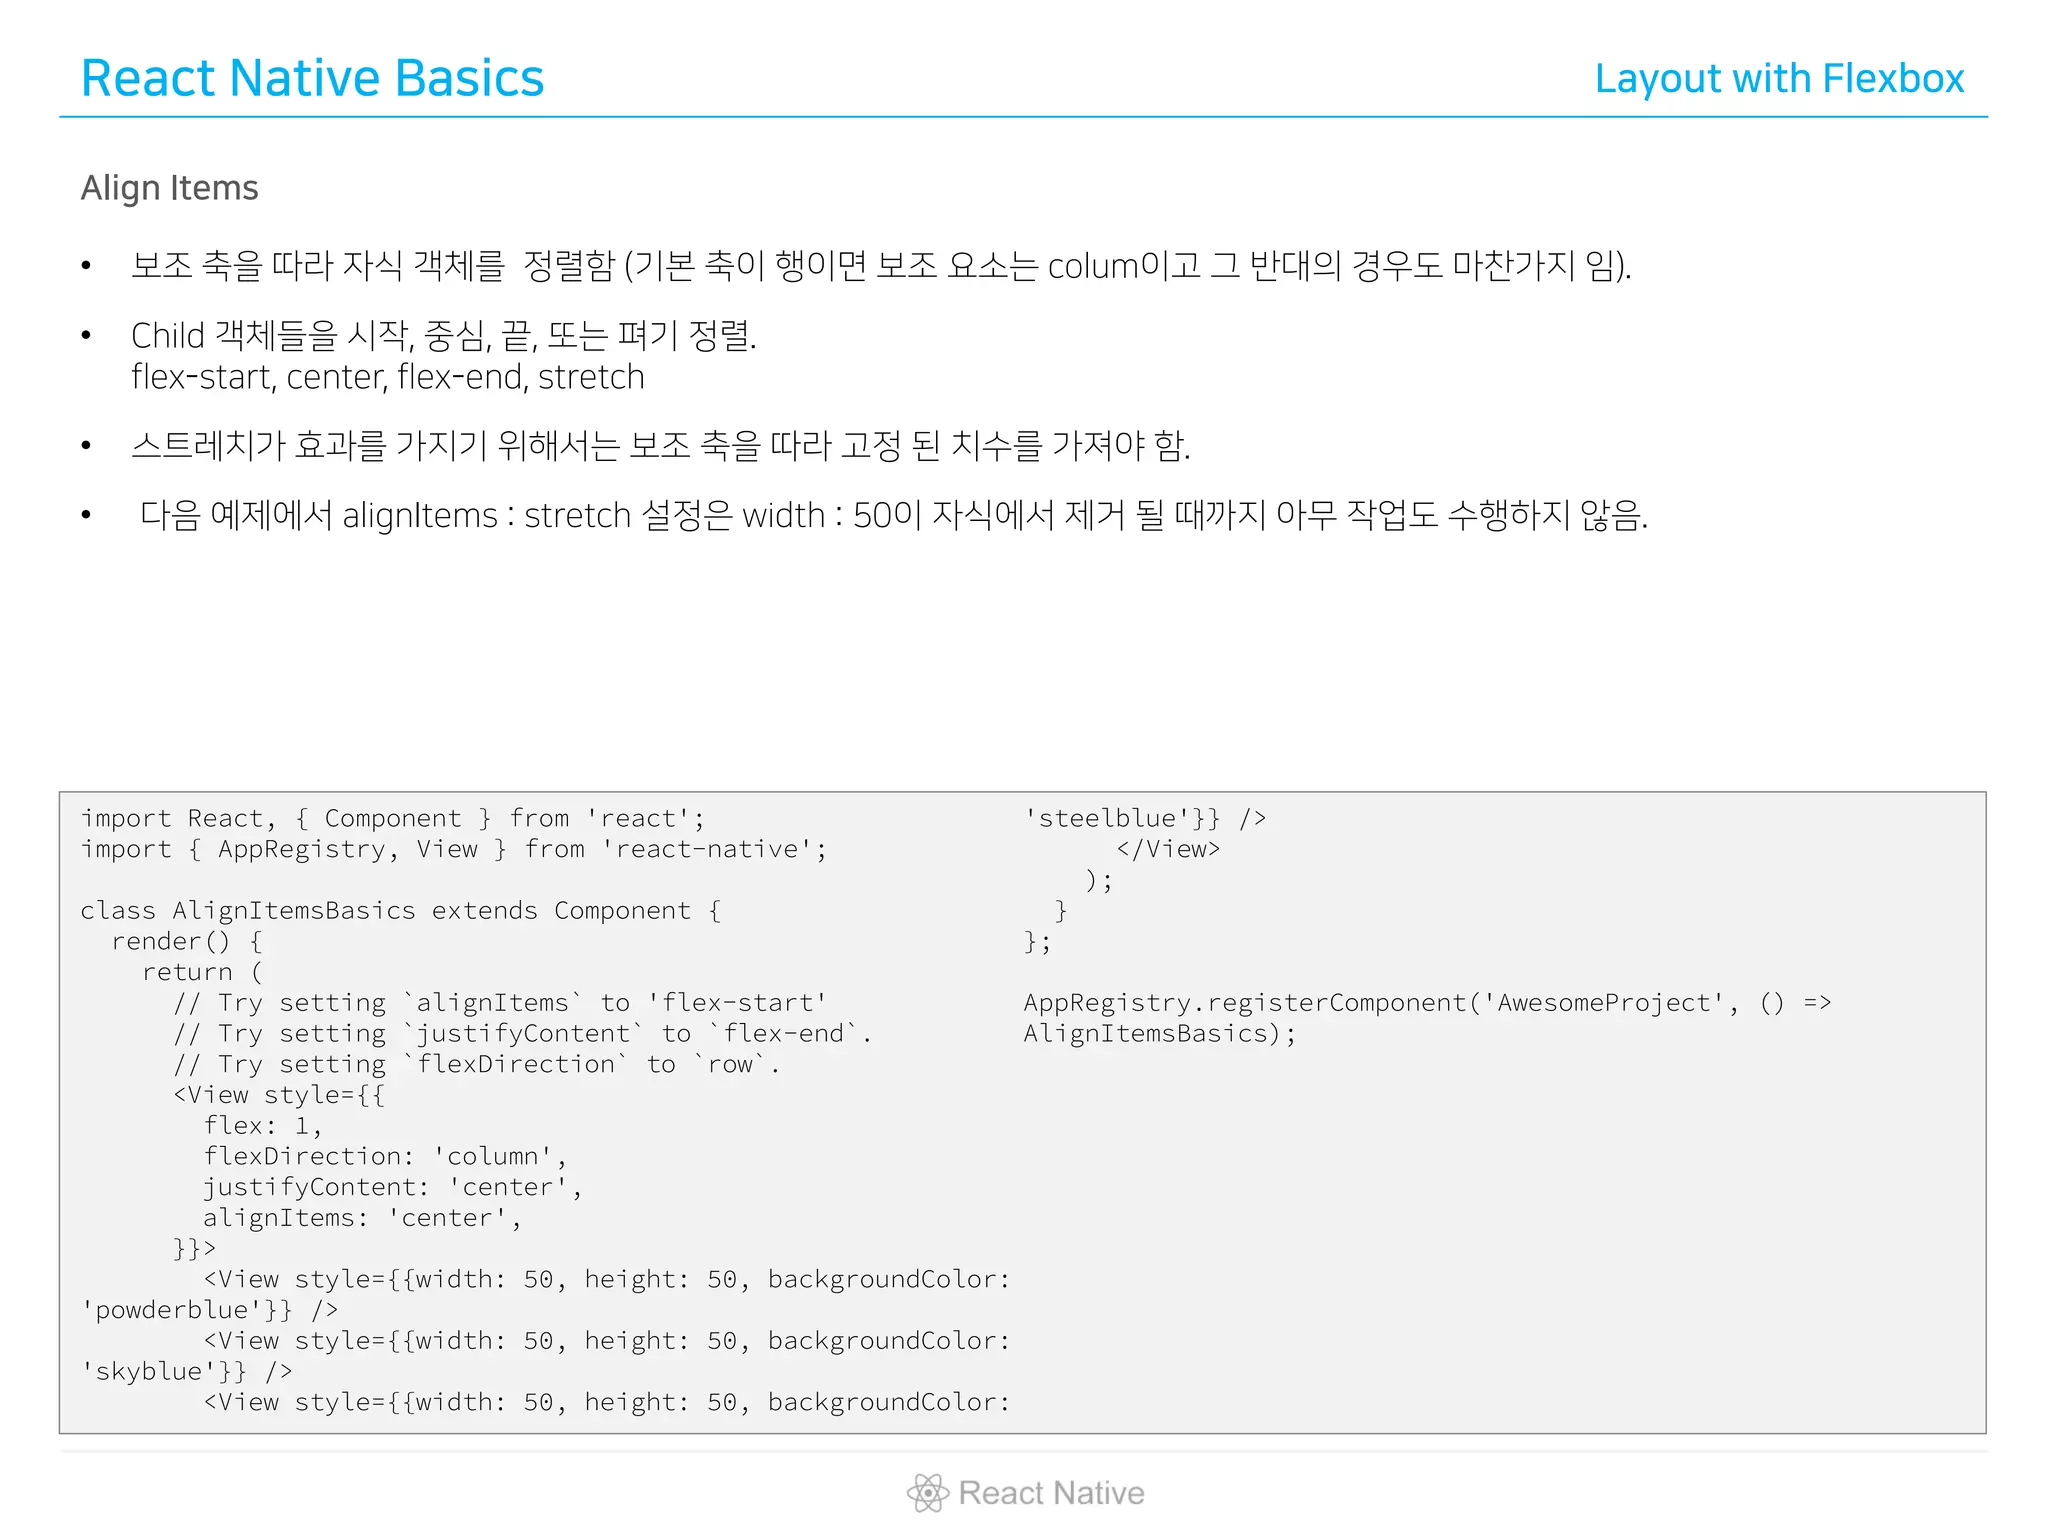Click the bullet starting with '보조 축을 따라'
This screenshot has width=2048, height=1536.
click(x=881, y=266)
